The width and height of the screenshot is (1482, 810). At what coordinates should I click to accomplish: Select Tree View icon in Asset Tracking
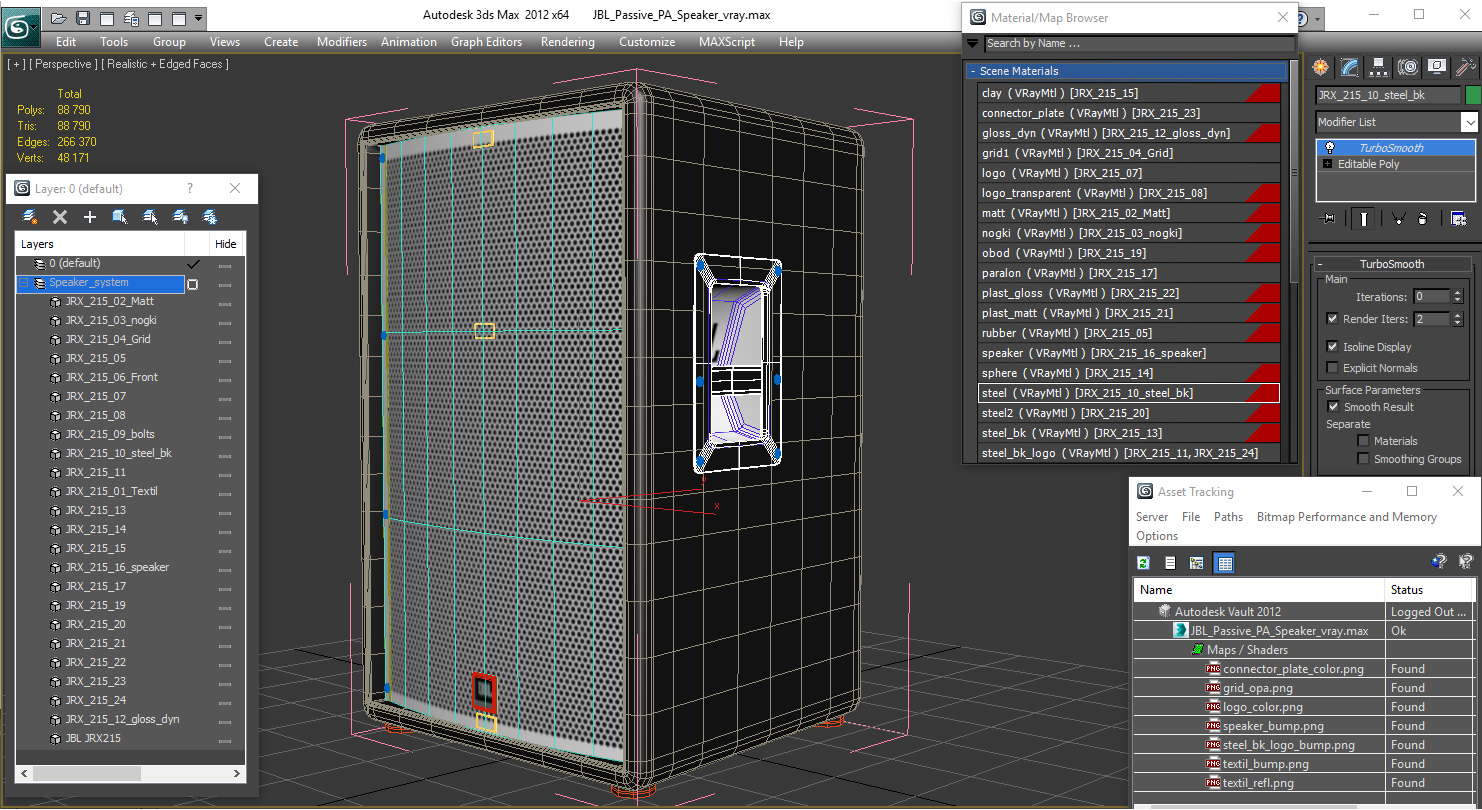click(x=1196, y=563)
